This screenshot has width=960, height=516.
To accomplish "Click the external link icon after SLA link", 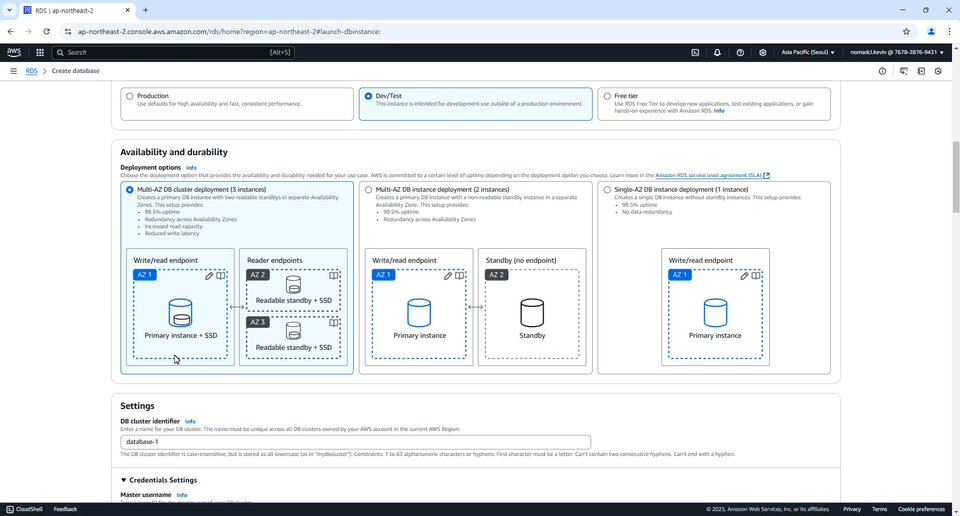I will tap(766, 176).
